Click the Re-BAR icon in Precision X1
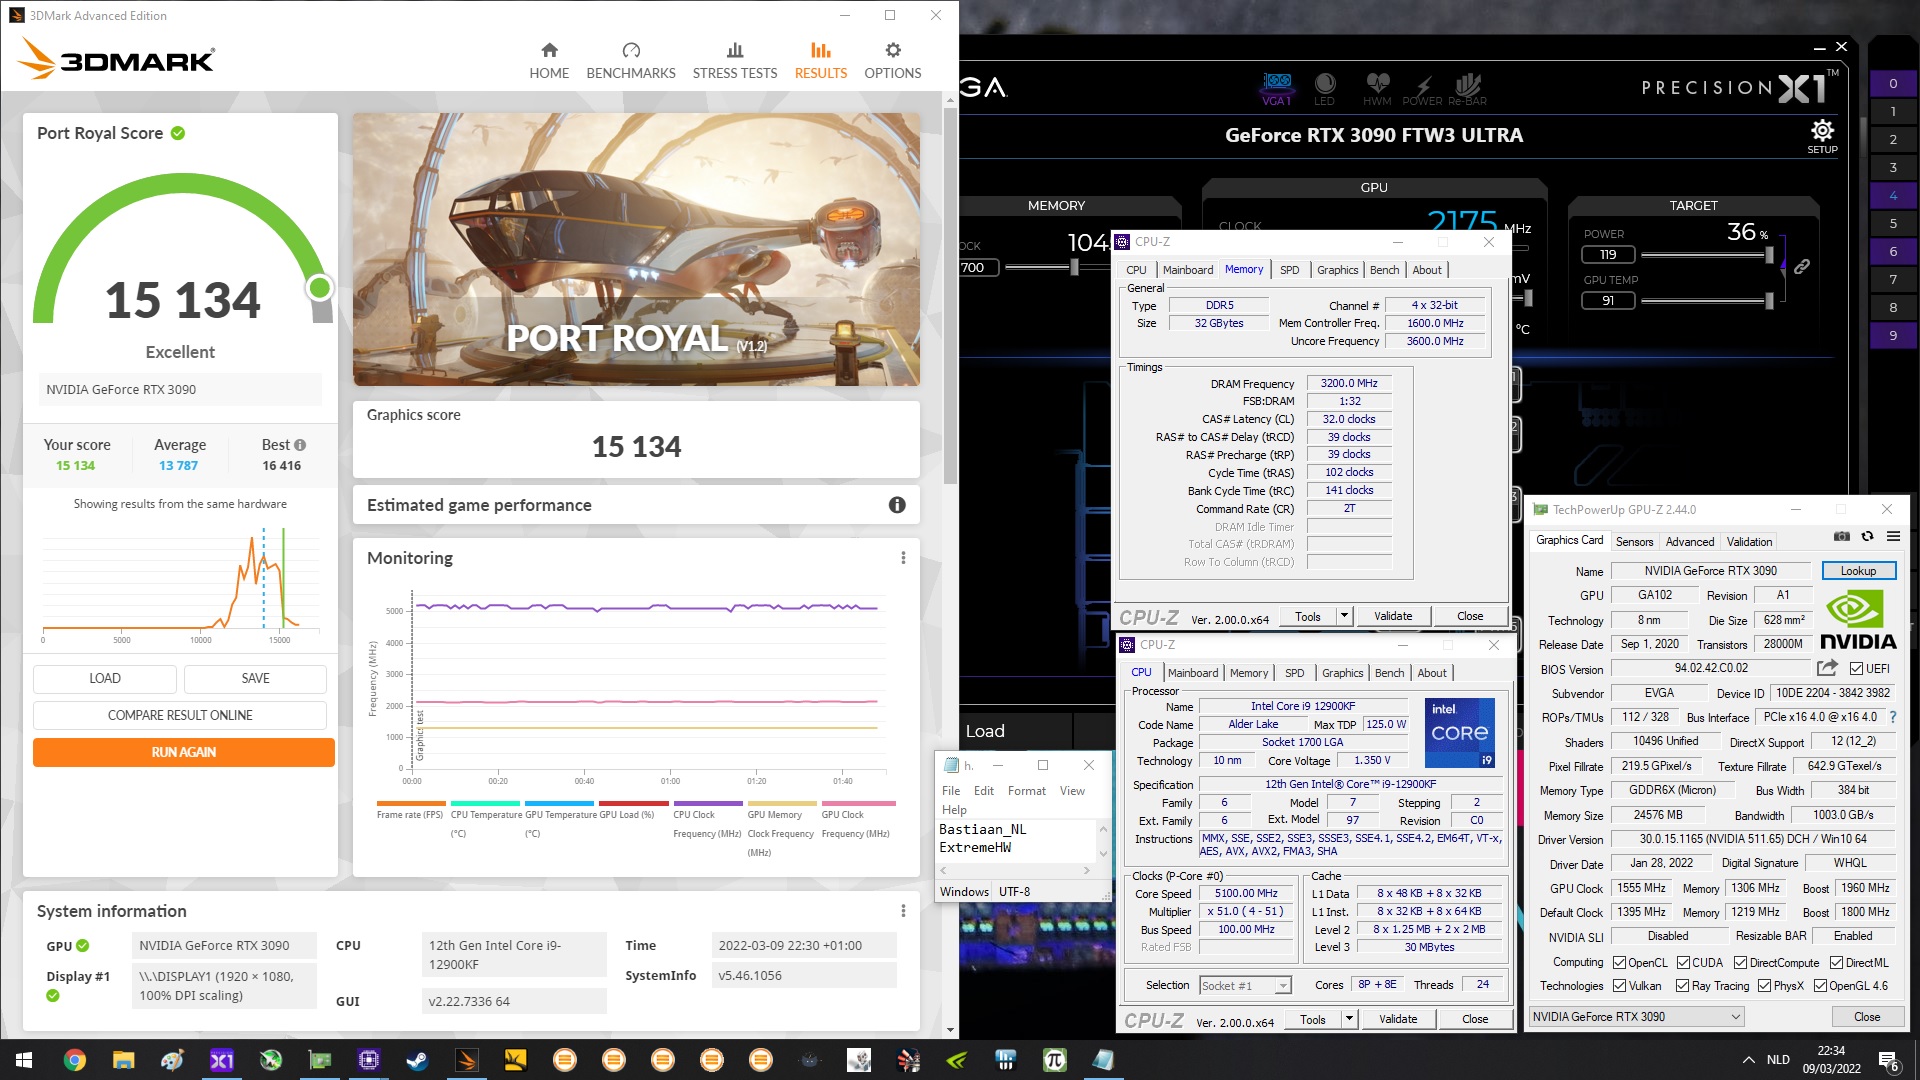1920x1080 pixels. click(1467, 88)
